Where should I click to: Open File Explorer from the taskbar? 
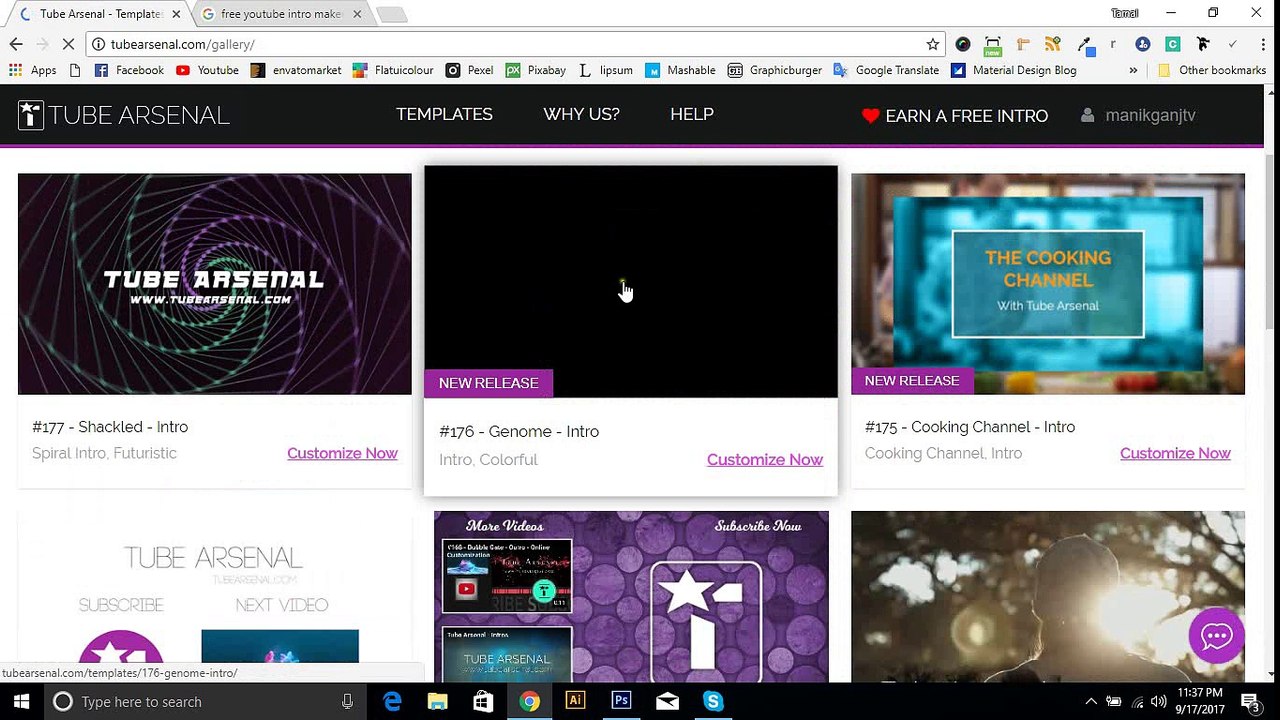438,701
